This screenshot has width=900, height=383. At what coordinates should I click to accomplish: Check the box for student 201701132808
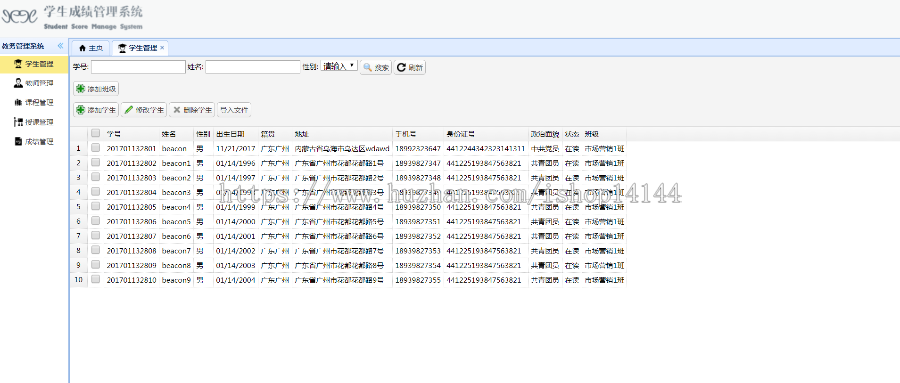click(95, 250)
